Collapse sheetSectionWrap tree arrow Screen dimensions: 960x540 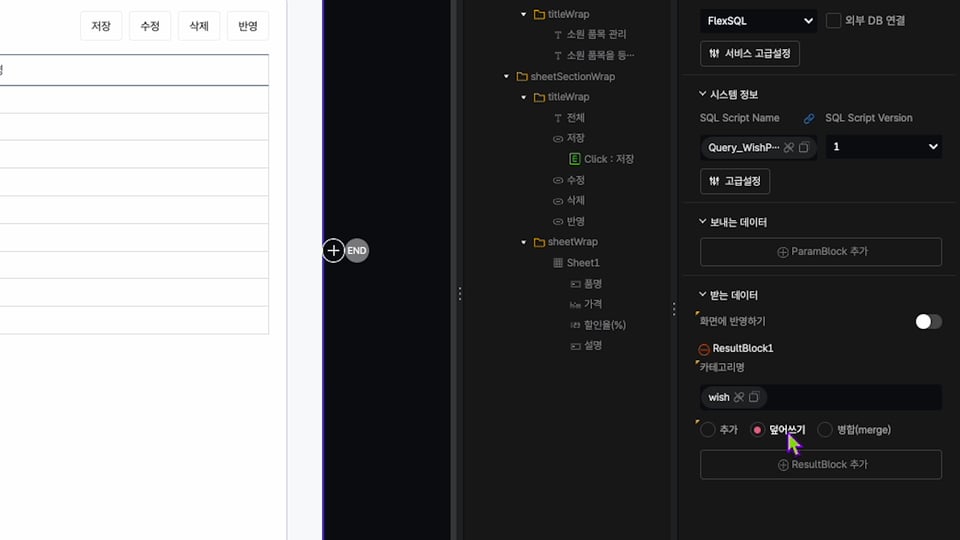pyautogui.click(x=506, y=77)
